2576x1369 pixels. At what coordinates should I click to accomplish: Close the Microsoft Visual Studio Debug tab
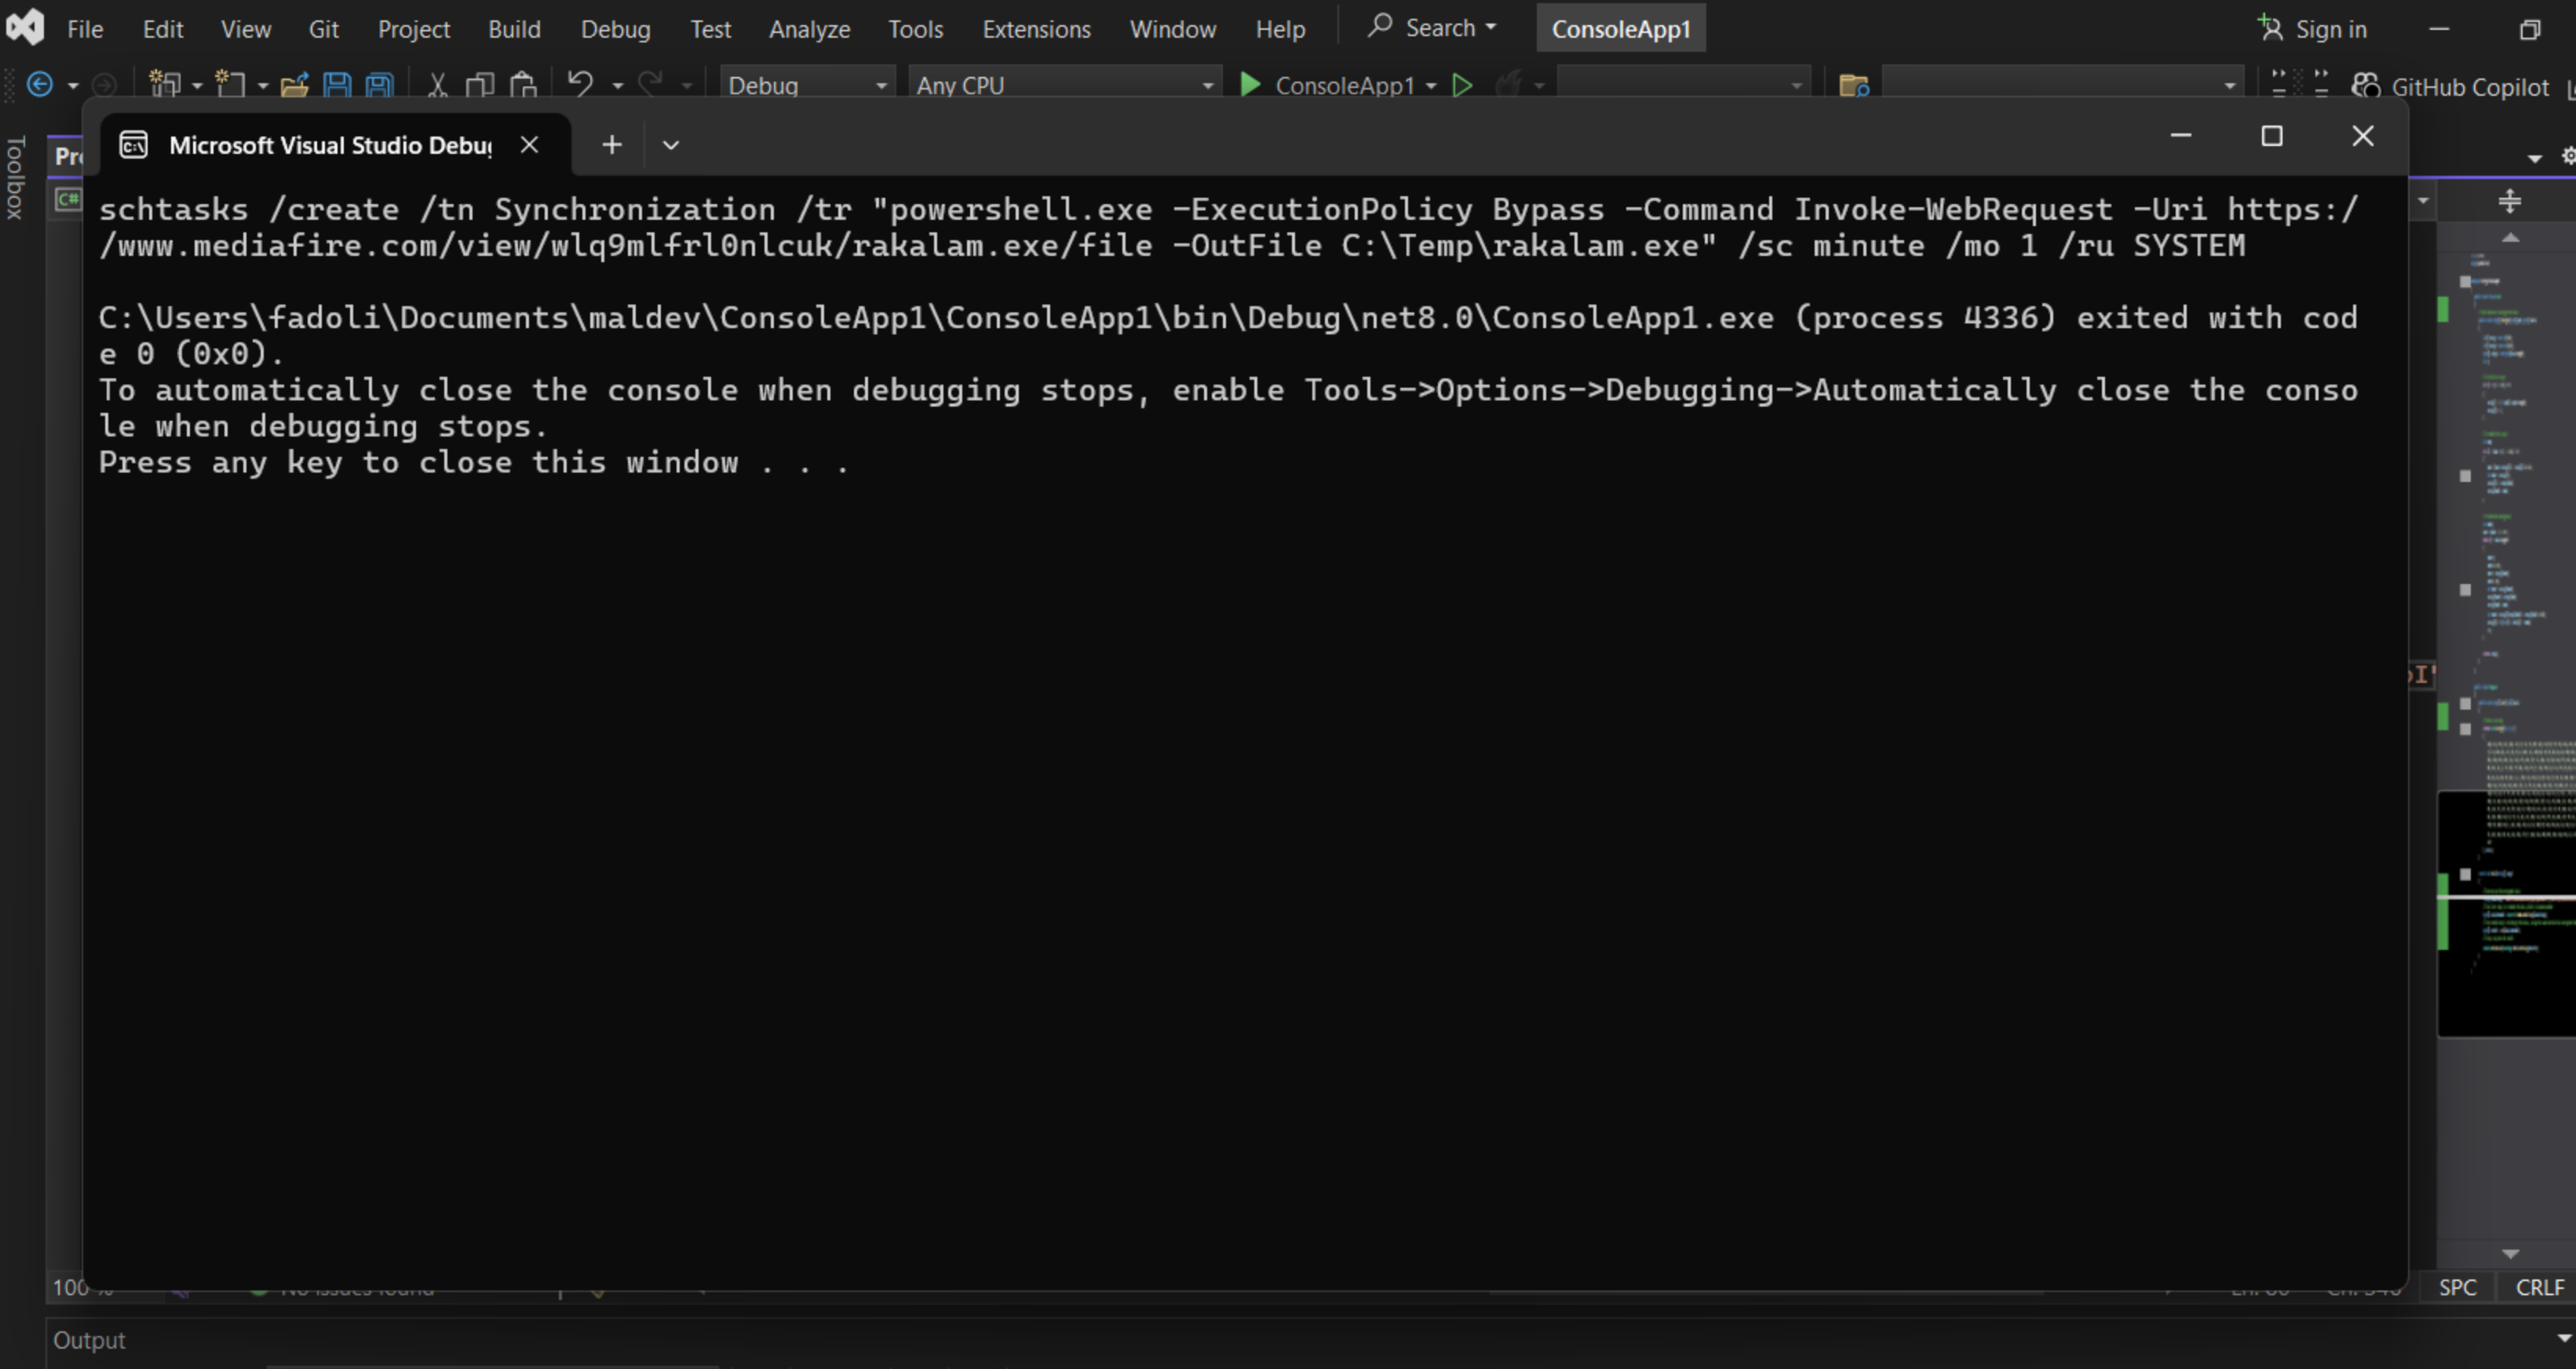530,145
